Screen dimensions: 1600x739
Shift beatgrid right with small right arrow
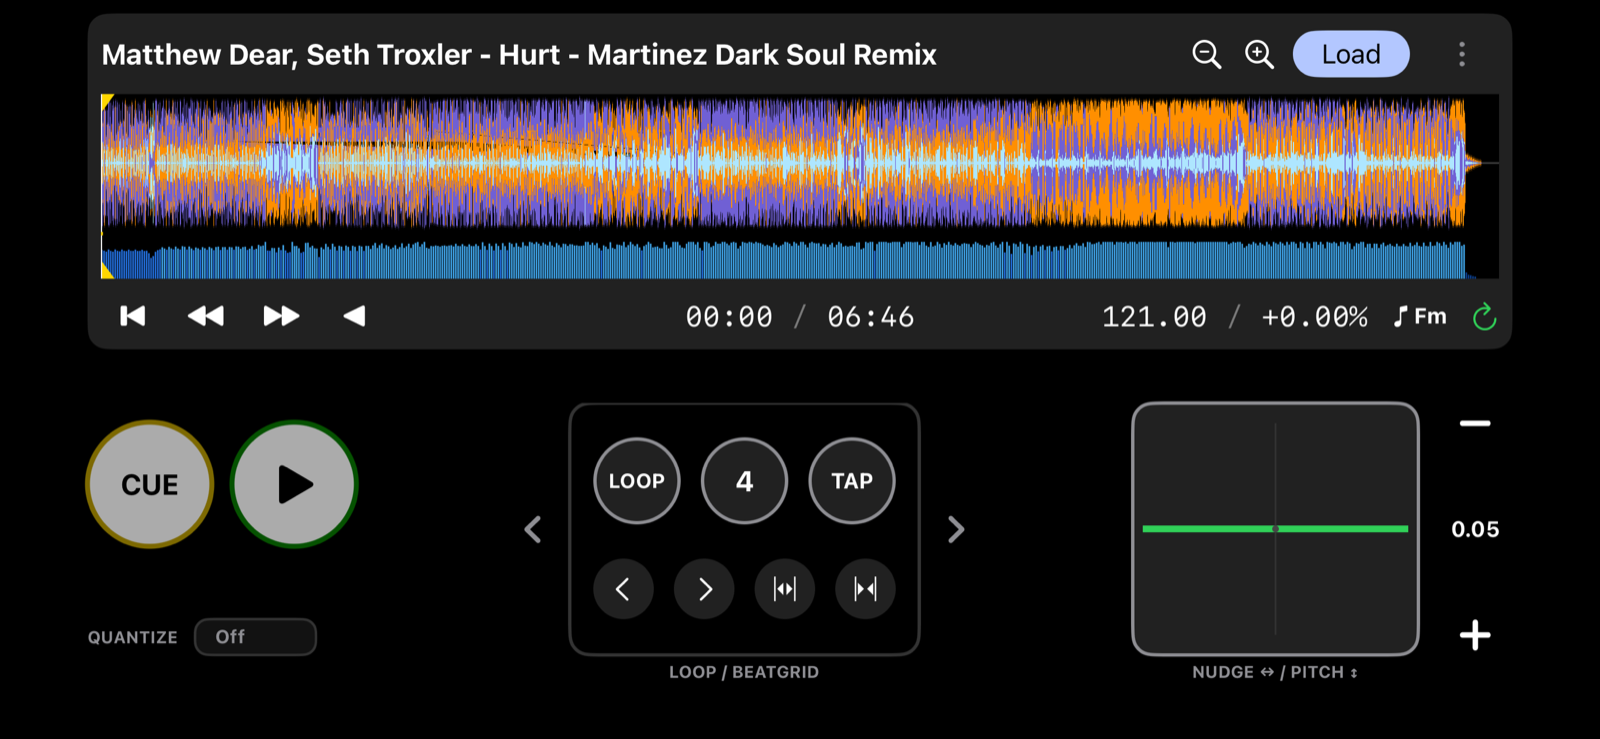click(x=704, y=589)
